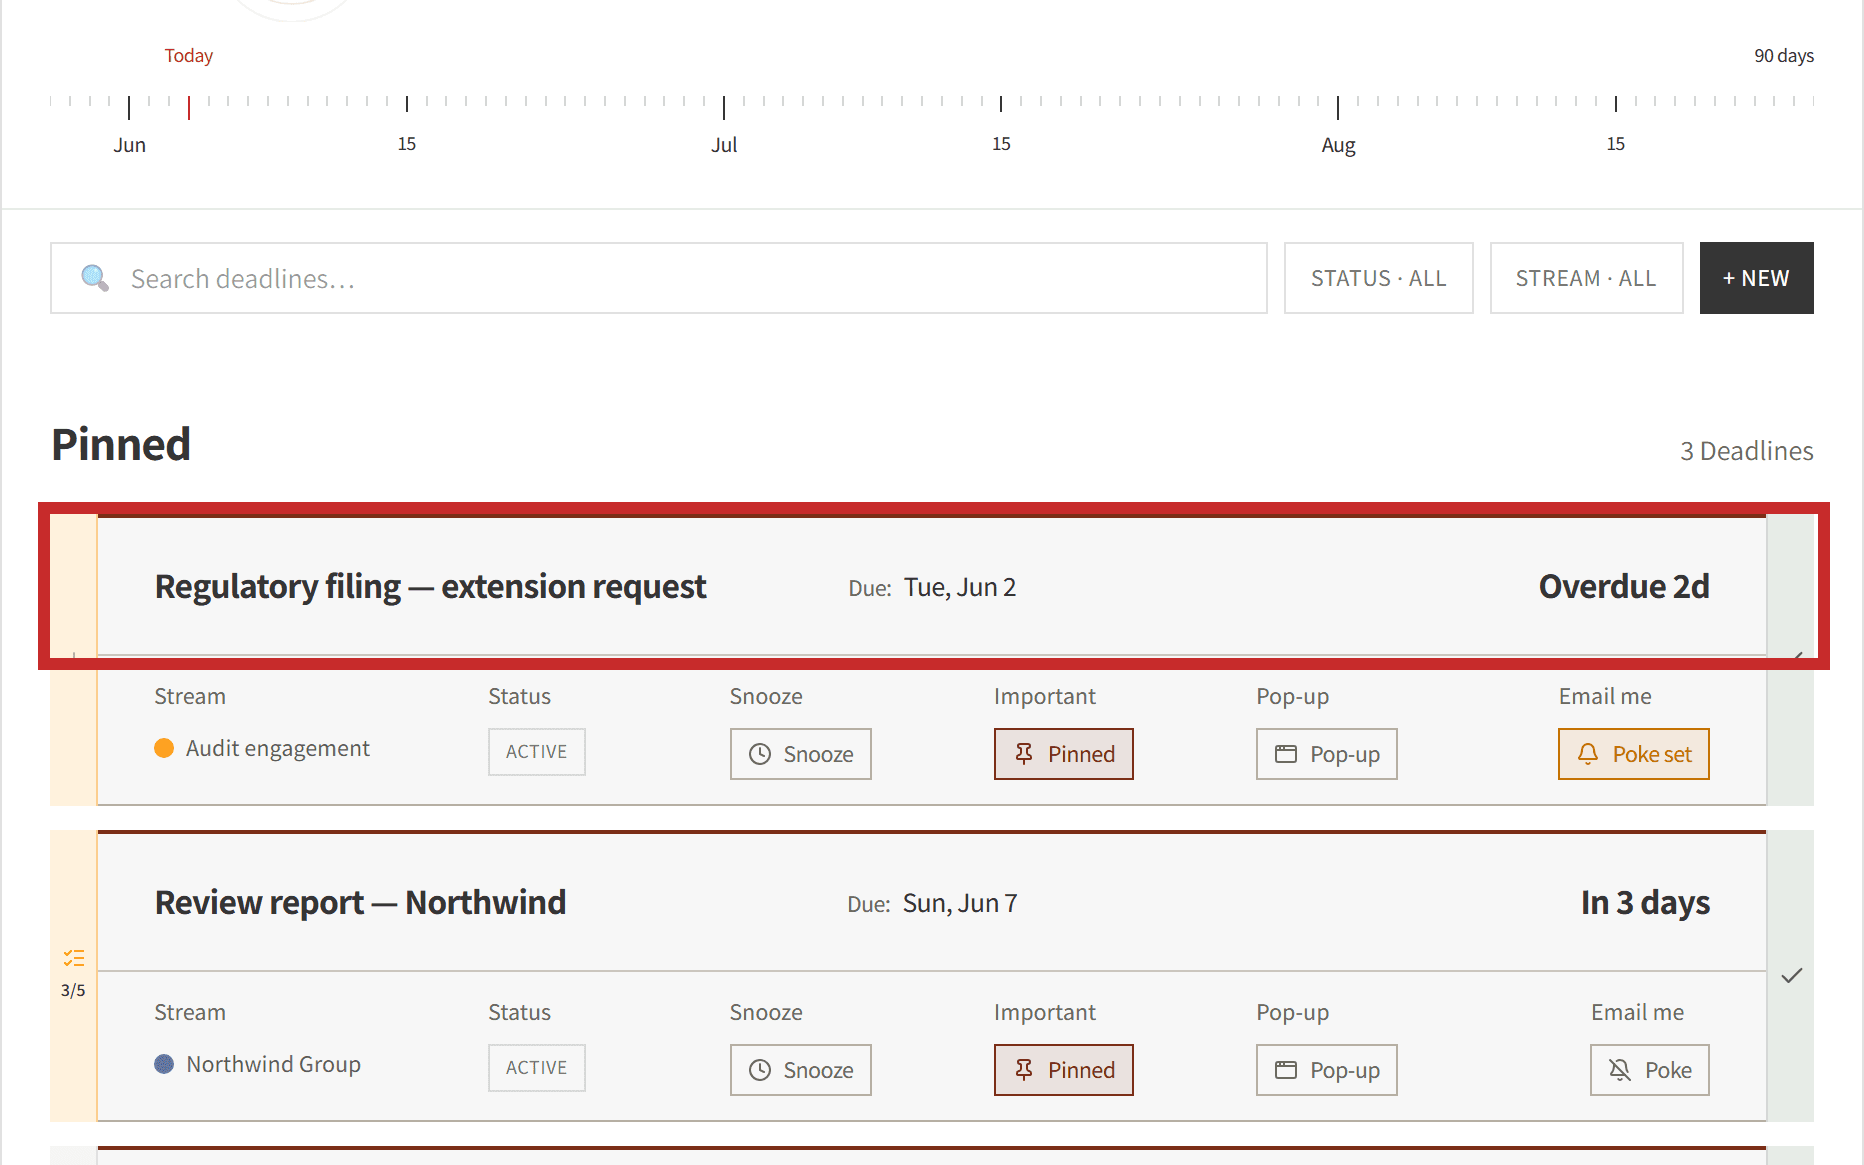Enable Poke email for Review report — Northwind
The width and height of the screenshot is (1864, 1165).
[1649, 1070]
